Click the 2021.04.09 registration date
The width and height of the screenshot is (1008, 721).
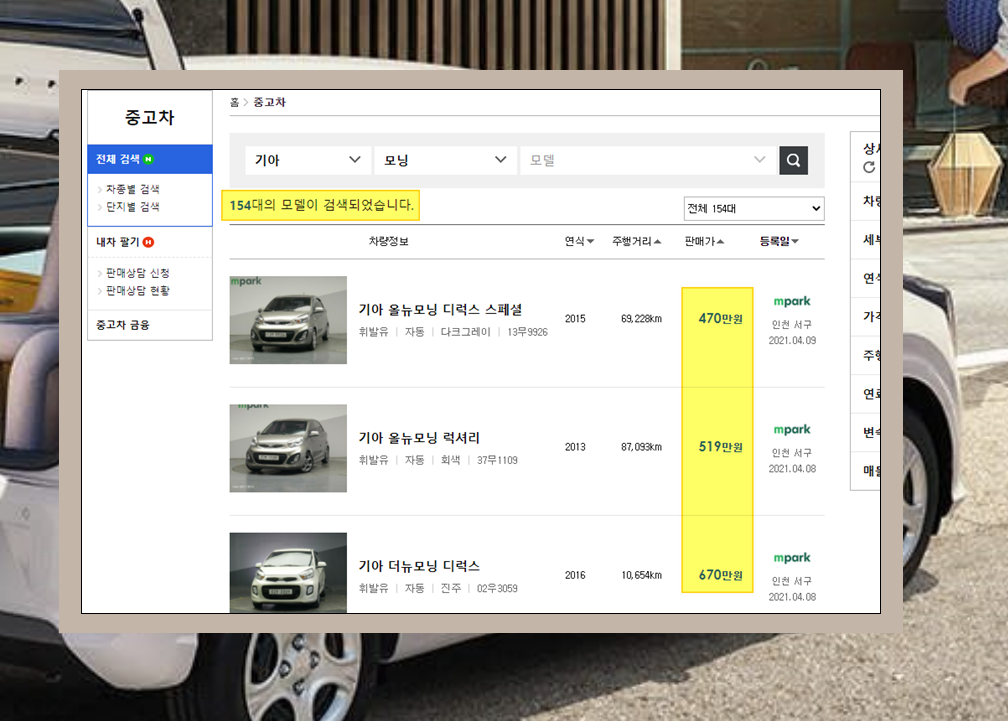[x=792, y=341]
